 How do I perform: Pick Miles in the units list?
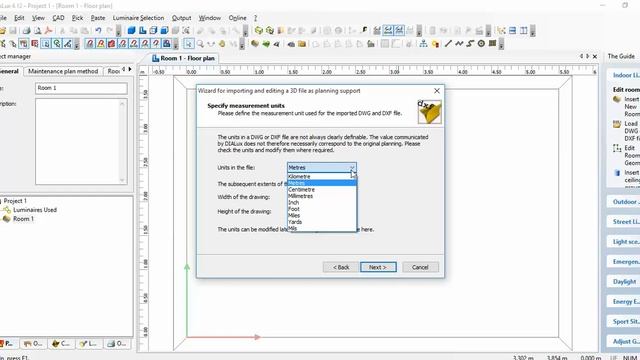pyautogui.click(x=322, y=216)
